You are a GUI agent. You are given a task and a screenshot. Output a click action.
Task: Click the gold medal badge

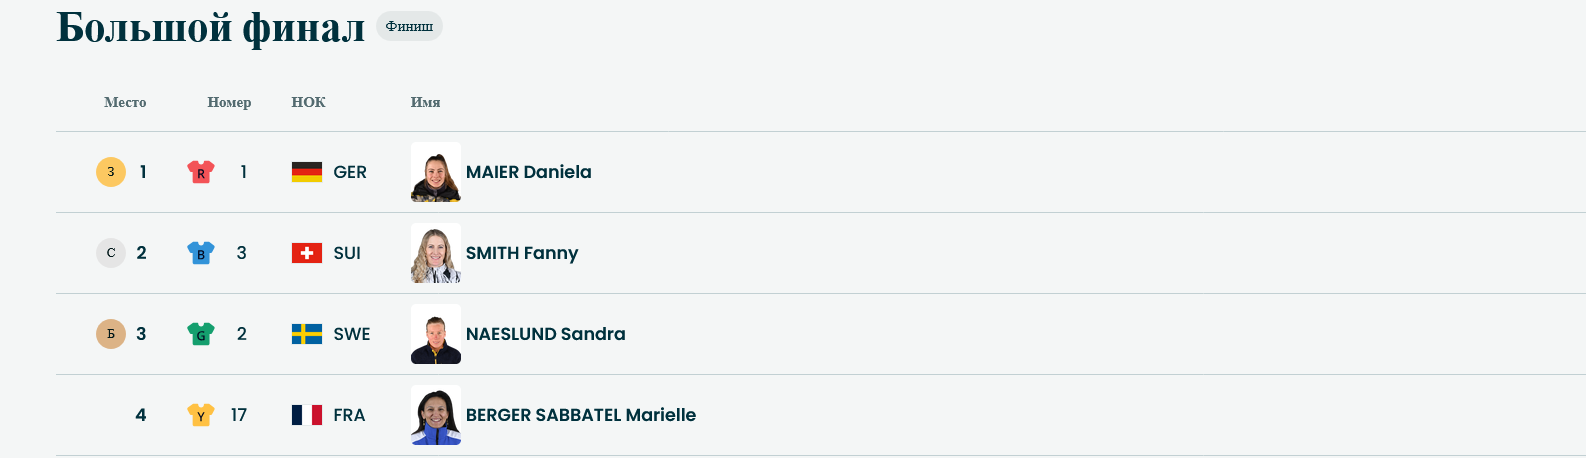[111, 172]
